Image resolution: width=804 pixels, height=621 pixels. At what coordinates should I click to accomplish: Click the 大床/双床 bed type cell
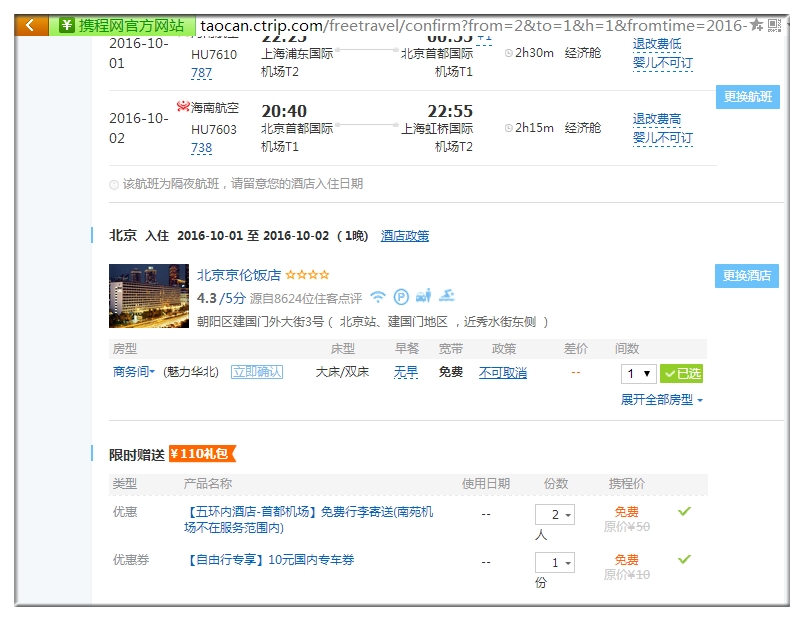coord(342,372)
